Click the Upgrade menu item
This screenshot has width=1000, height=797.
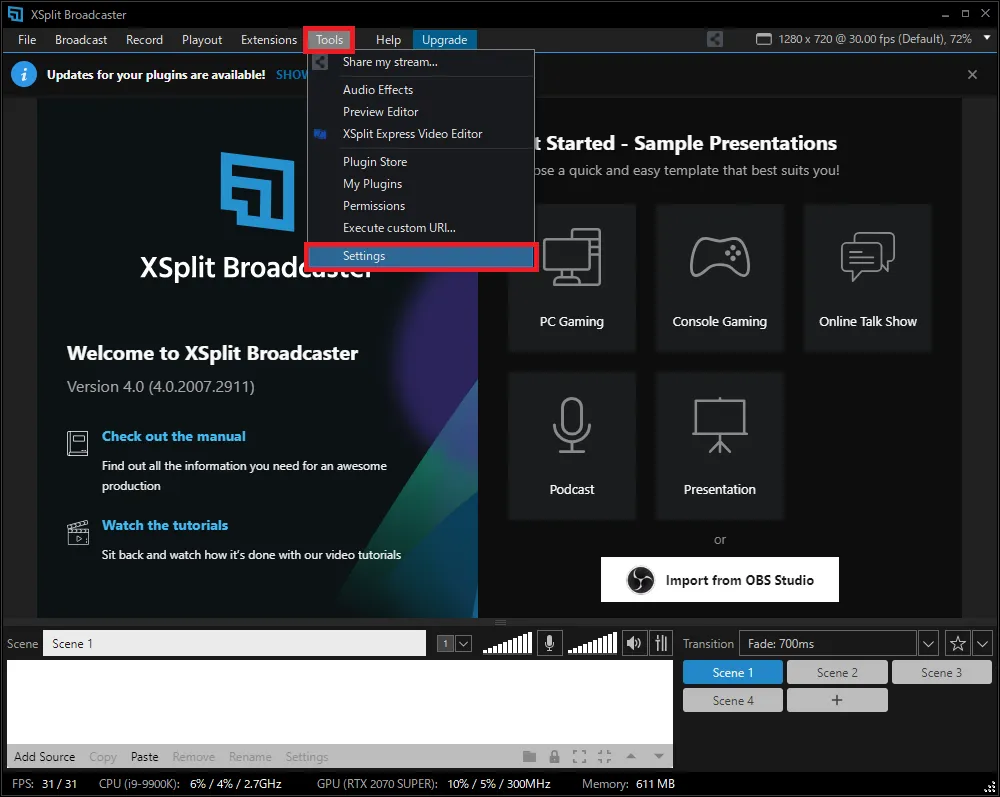point(445,40)
